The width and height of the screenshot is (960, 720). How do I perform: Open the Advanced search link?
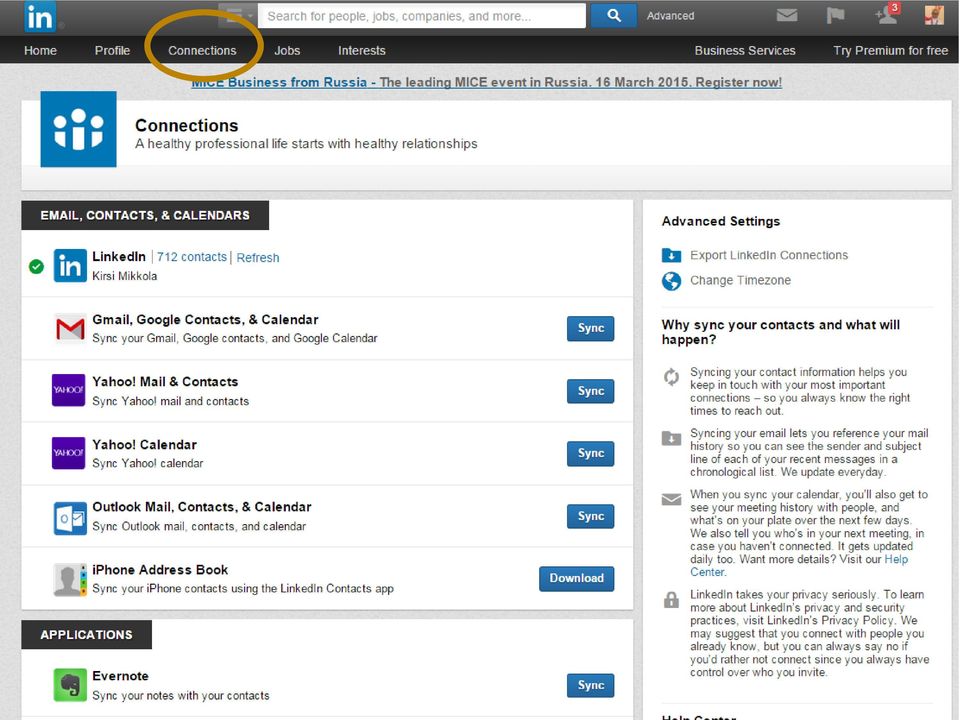pyautogui.click(x=670, y=16)
